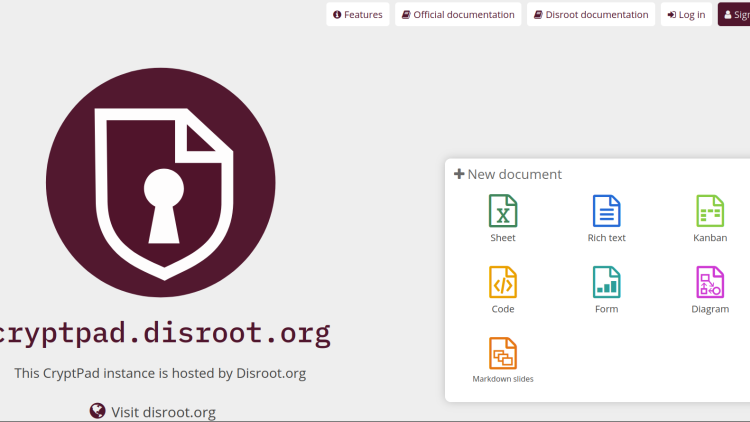Open Official documentation
Screen dimensions: 750x422
[x=458, y=15]
